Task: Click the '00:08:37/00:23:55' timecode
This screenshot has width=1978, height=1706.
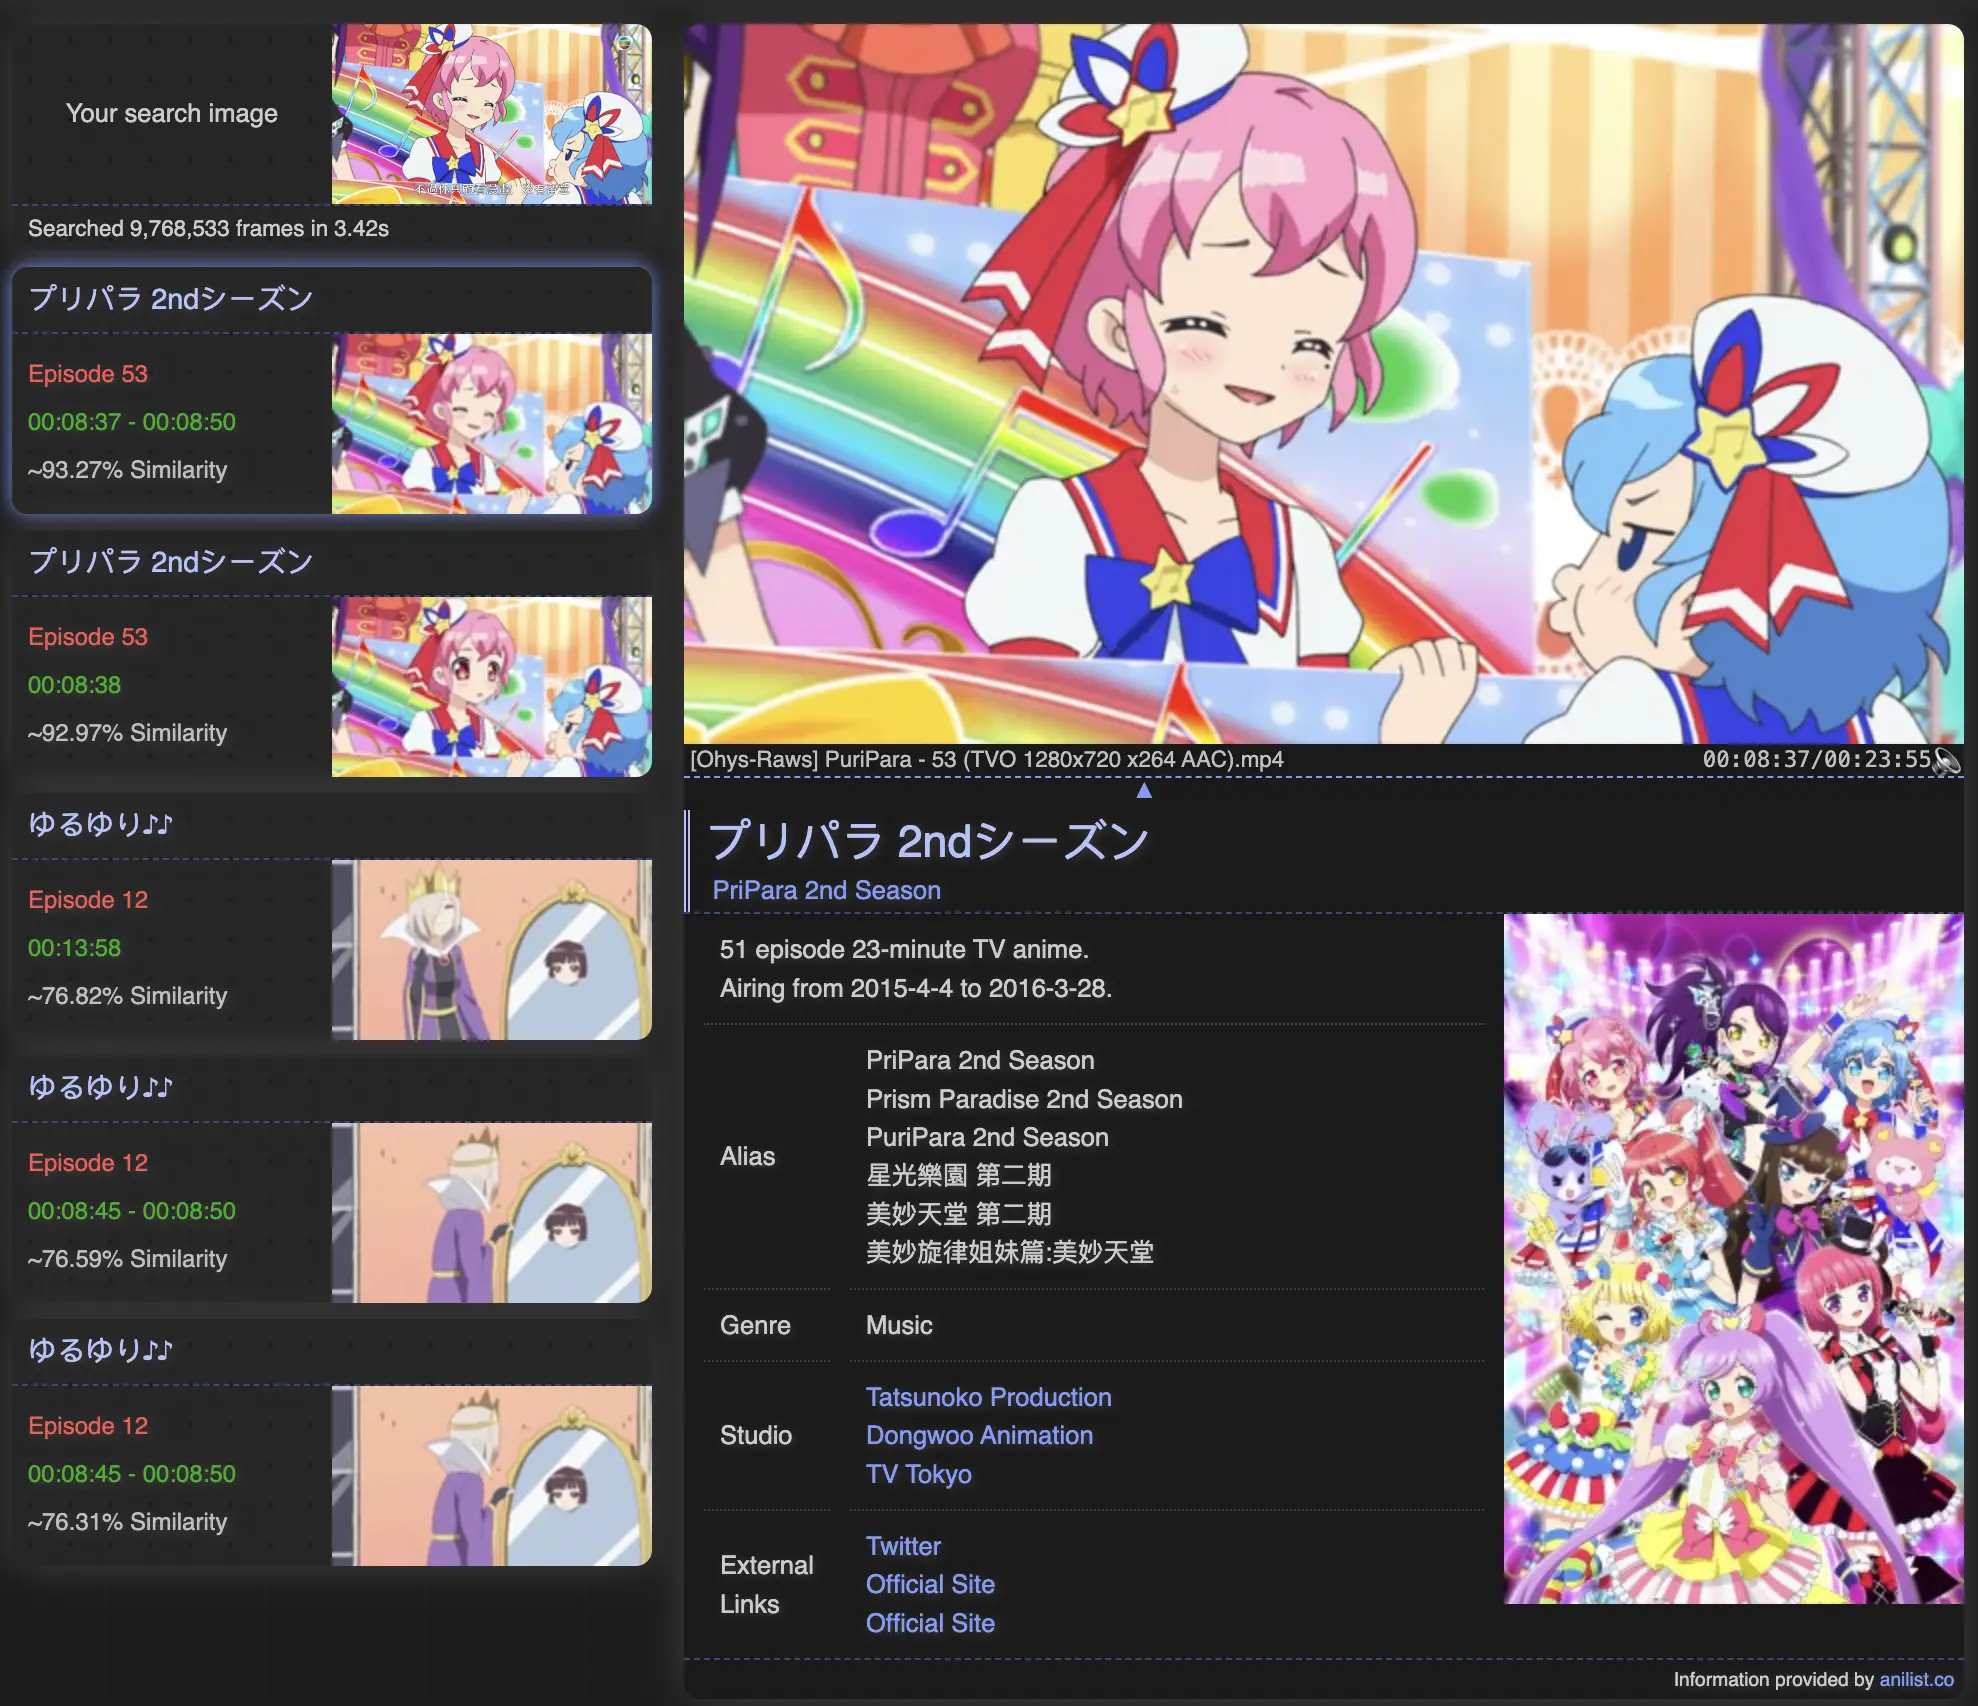Action: [1816, 760]
